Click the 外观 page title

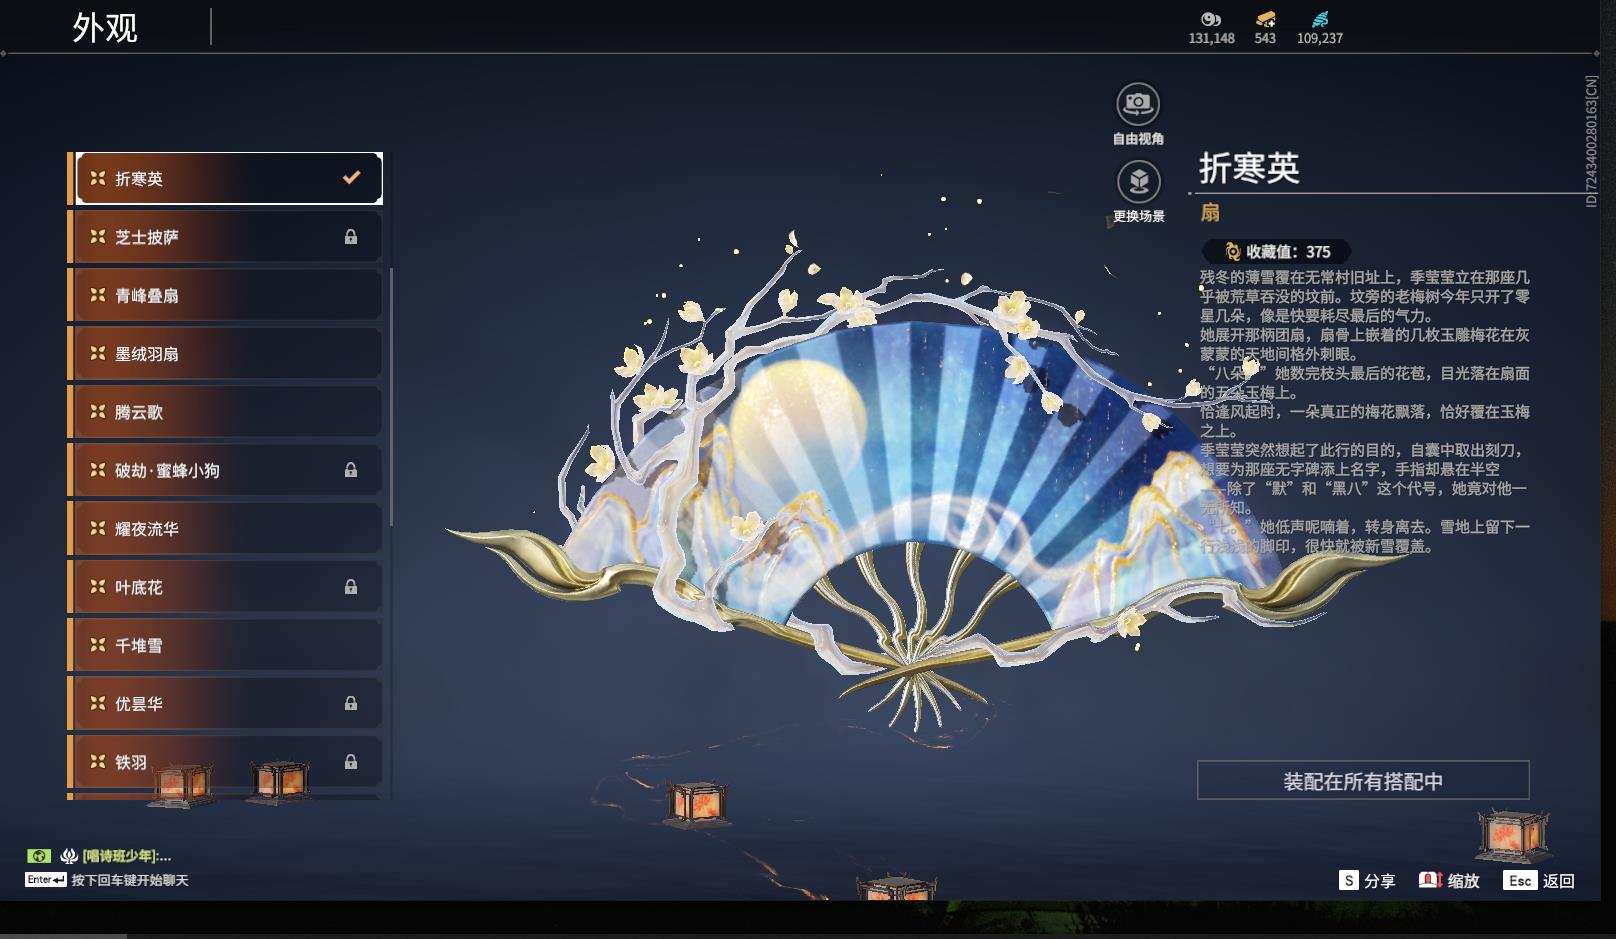[105, 27]
